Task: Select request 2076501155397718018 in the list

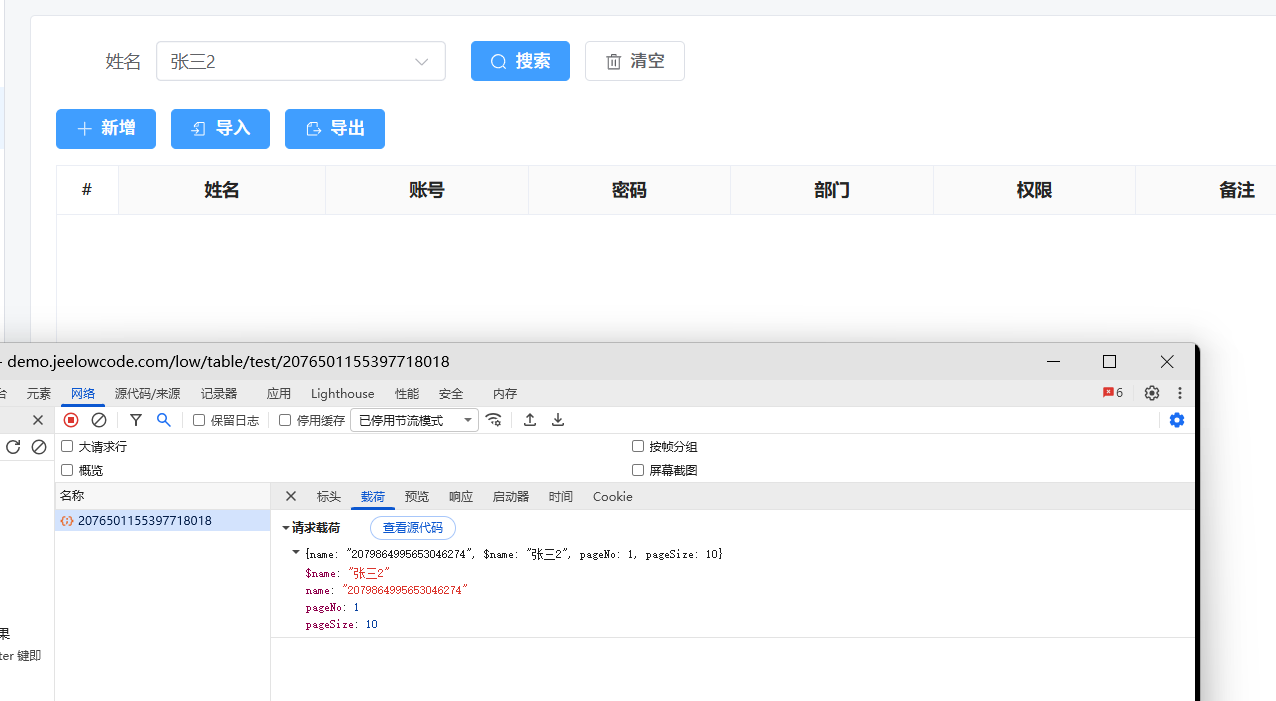Action: pyautogui.click(x=162, y=520)
